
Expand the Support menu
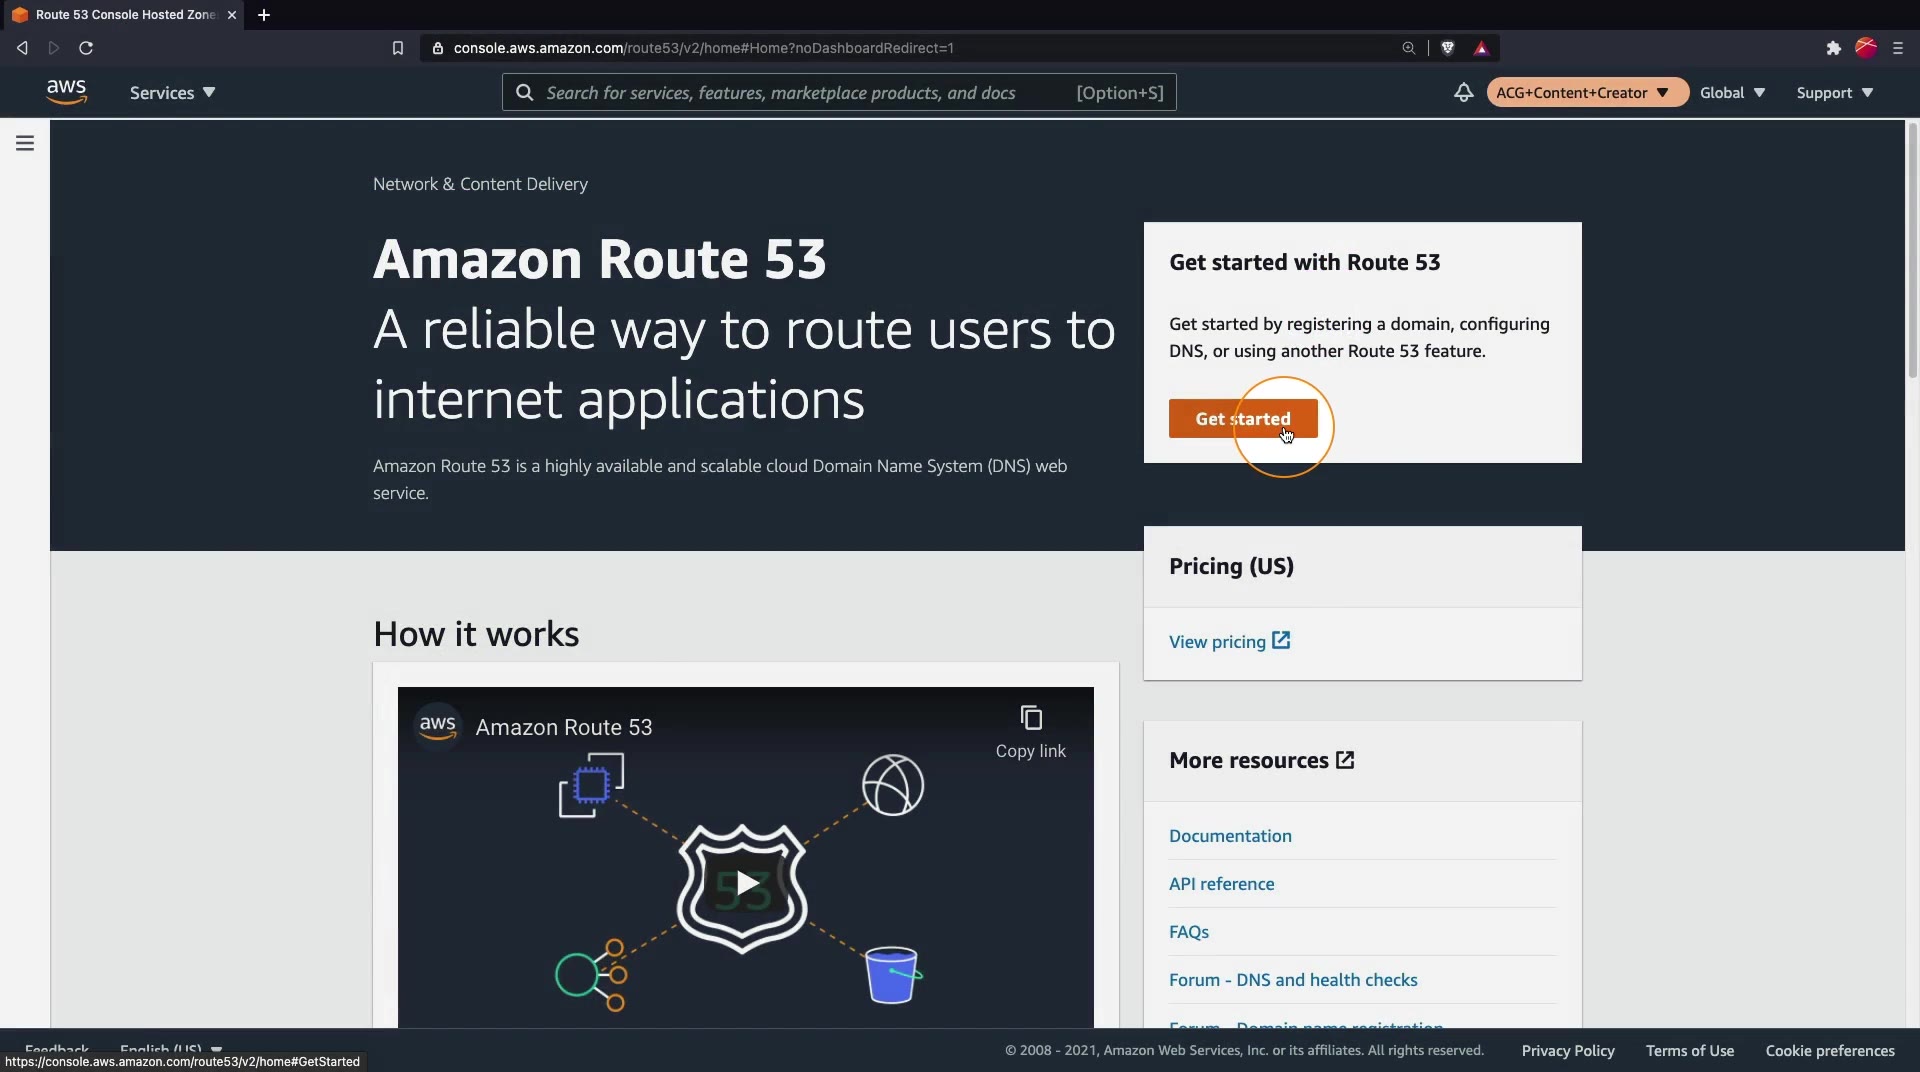click(x=1834, y=92)
